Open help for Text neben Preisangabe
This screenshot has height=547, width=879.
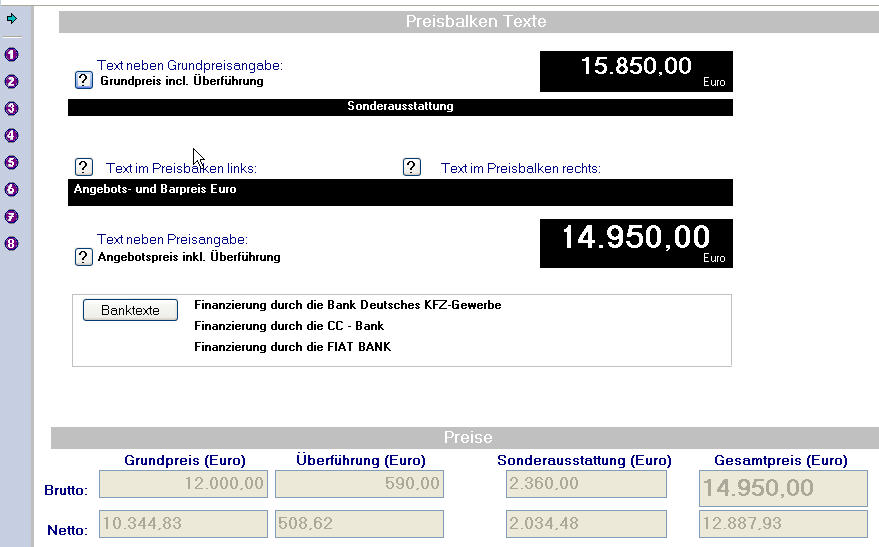(x=84, y=257)
